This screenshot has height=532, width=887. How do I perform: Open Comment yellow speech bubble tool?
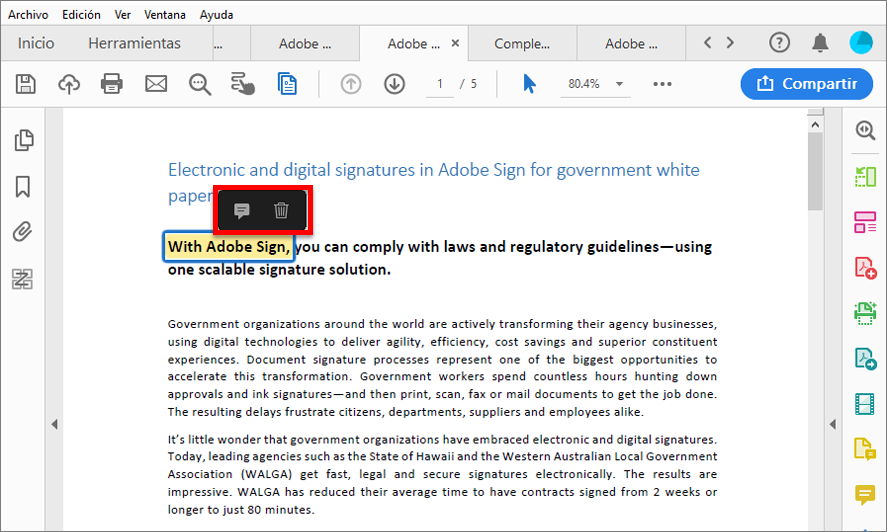(865, 495)
